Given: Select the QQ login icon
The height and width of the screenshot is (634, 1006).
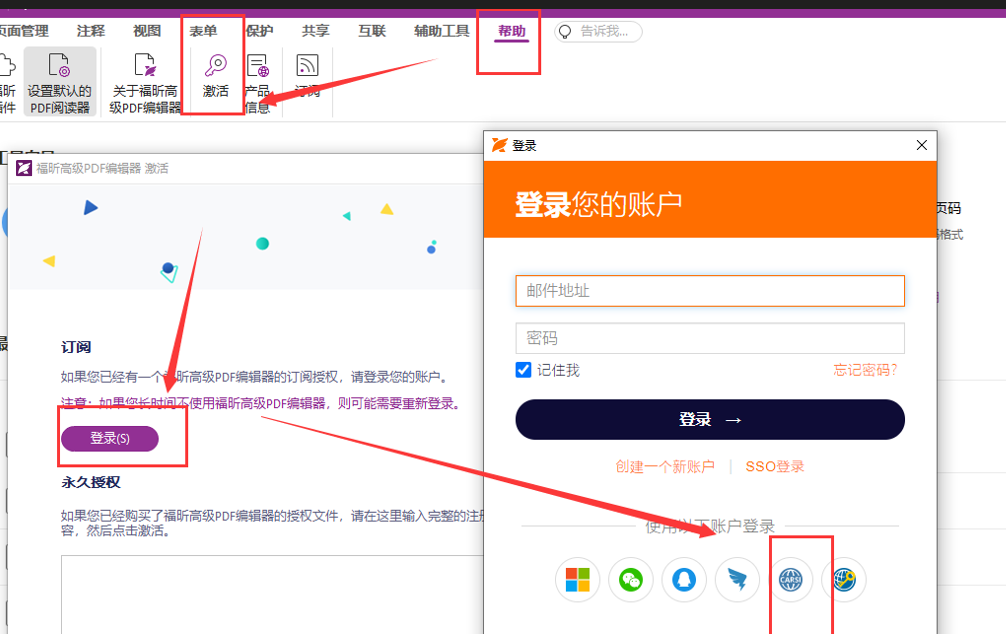Looking at the screenshot, I should click(684, 580).
